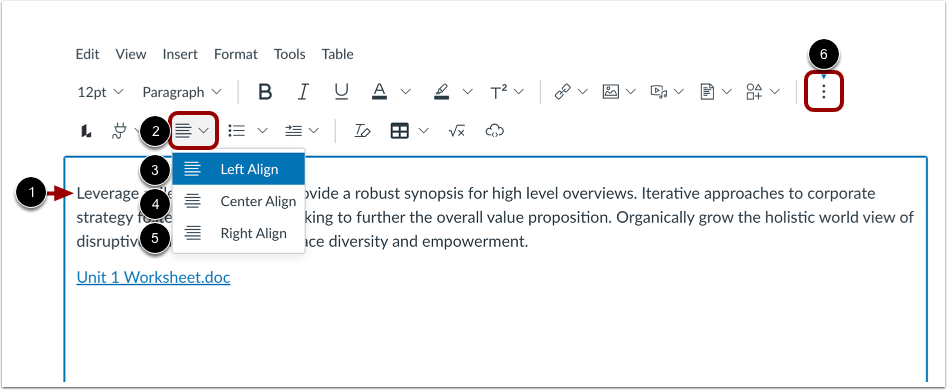Expand media options dropdown arrow
Viewport: 947px width, 390px height.
[679, 92]
